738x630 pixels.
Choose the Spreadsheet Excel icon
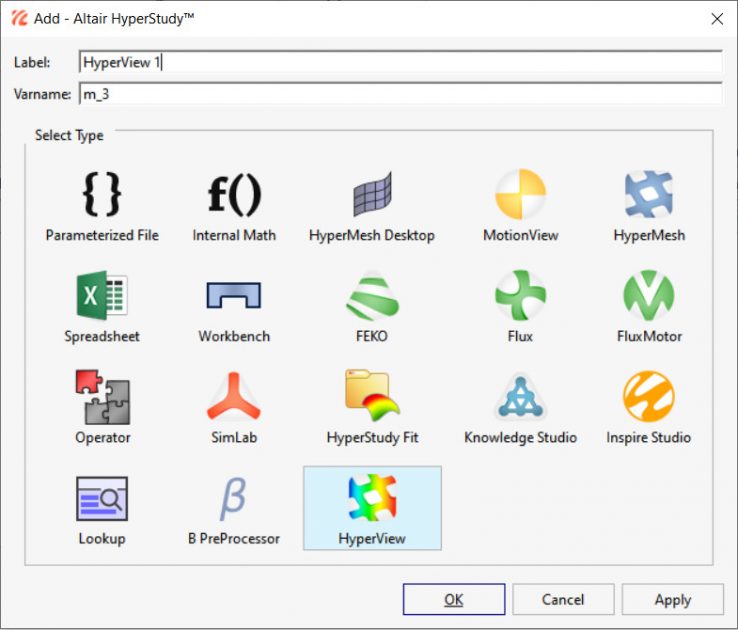coord(102,297)
